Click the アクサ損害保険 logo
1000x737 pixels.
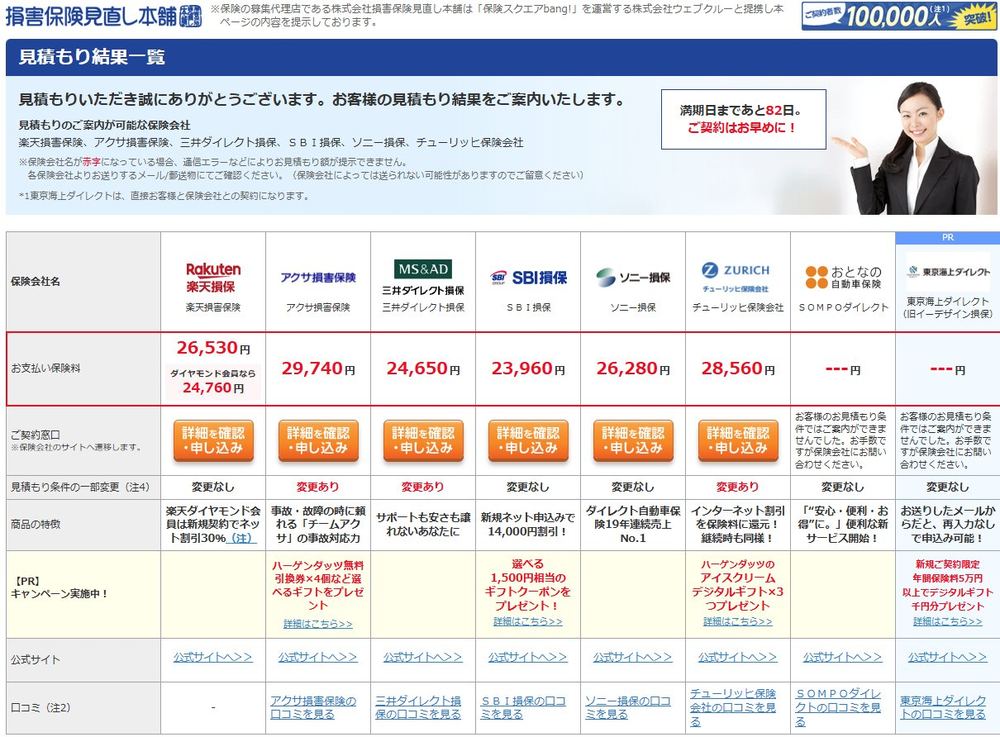pyautogui.click(x=318, y=277)
